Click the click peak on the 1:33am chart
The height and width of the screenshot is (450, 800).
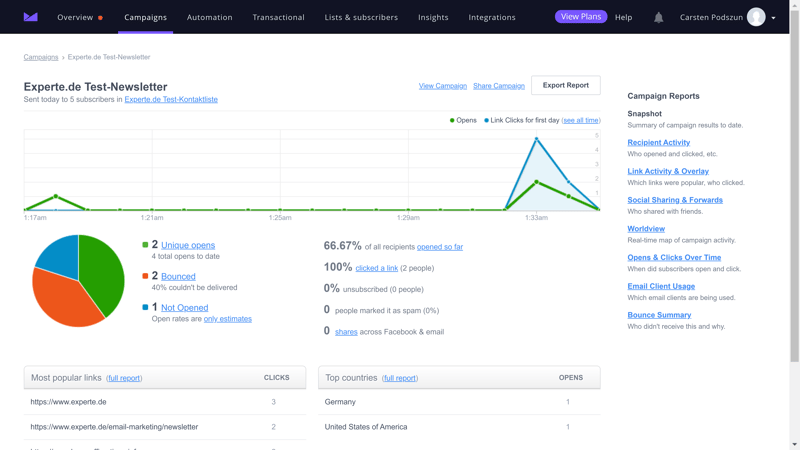point(537,139)
